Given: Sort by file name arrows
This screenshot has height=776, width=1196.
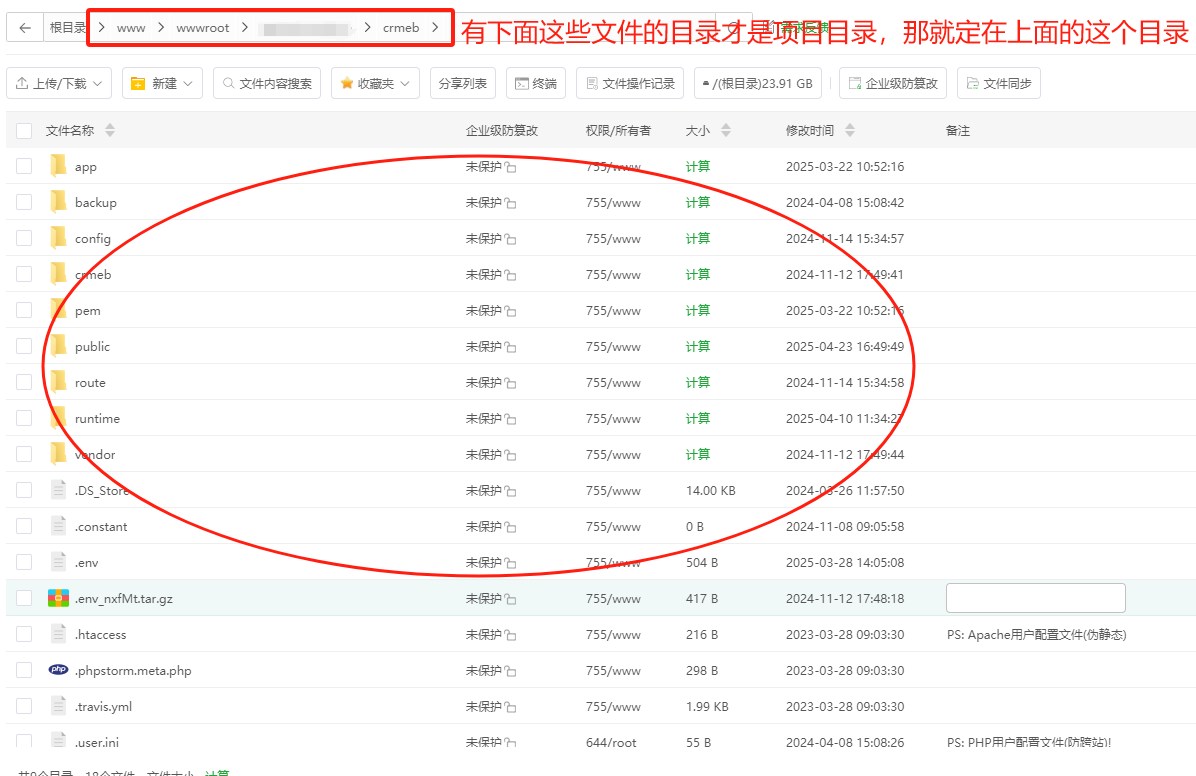Looking at the screenshot, I should (x=110, y=130).
